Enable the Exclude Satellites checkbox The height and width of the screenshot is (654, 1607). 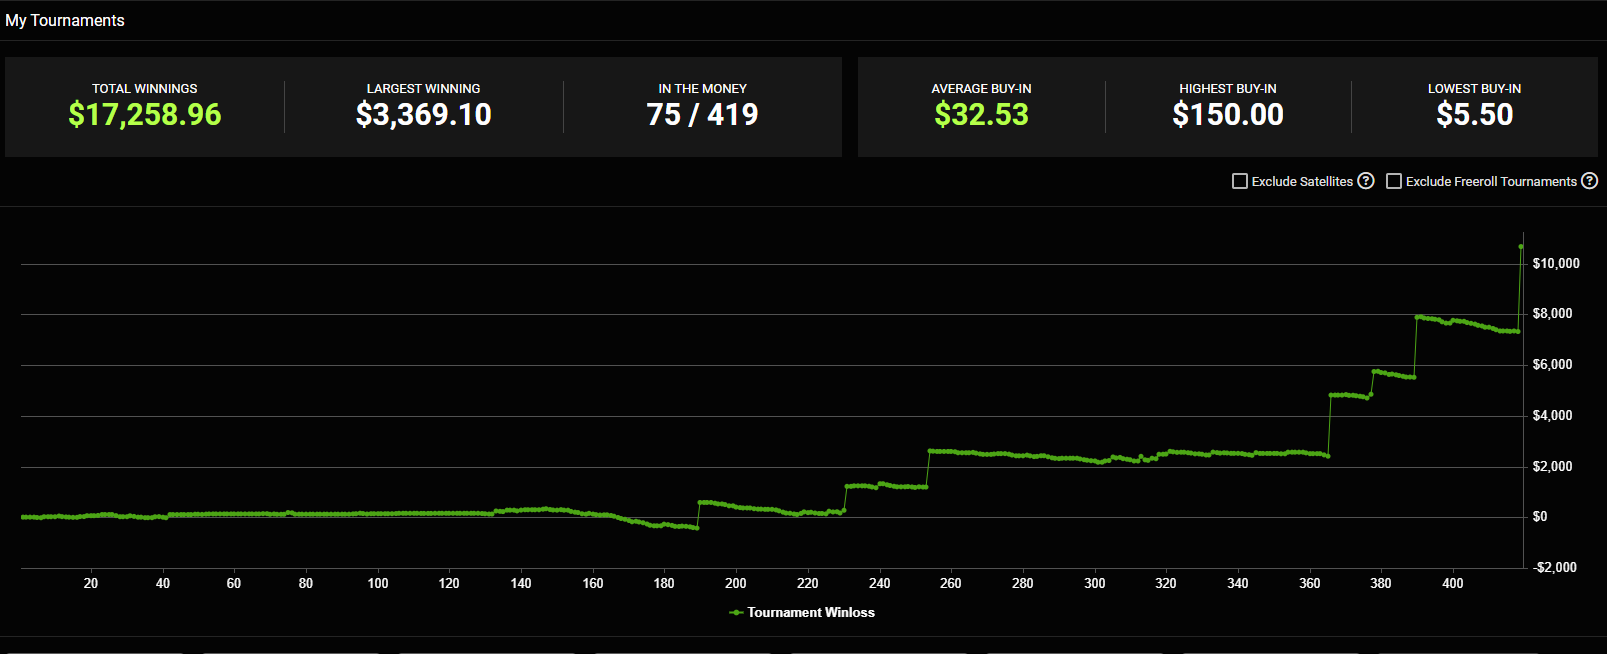1240,181
